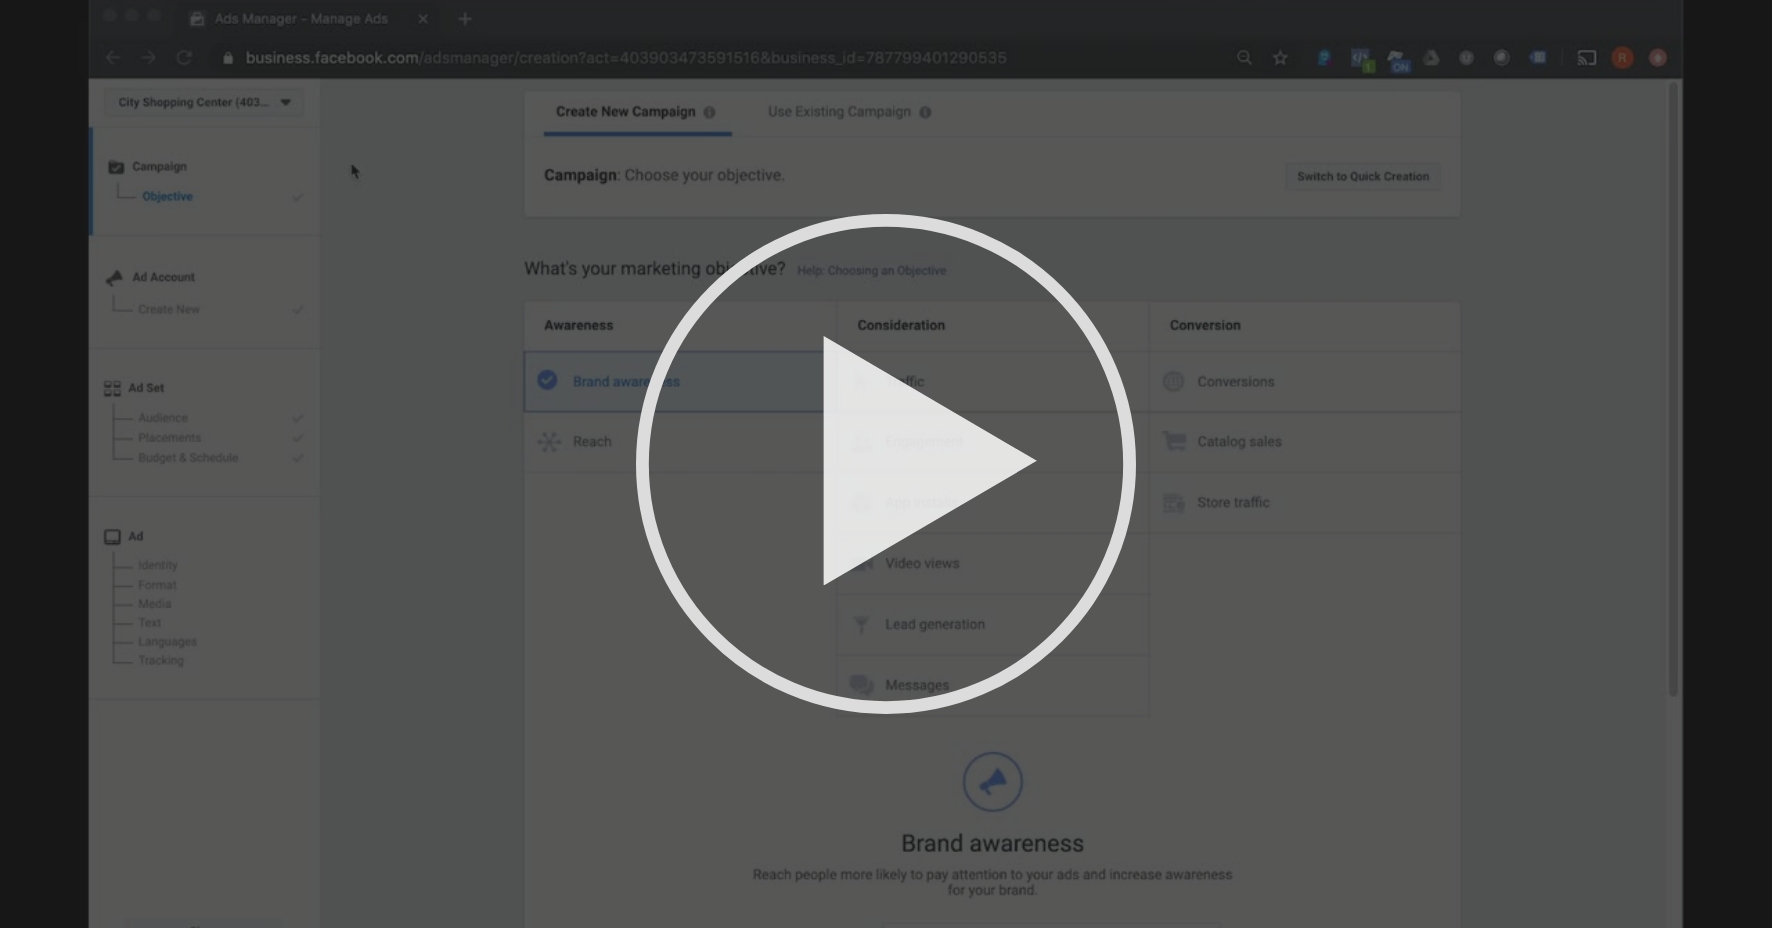Click the Ad Set grid icon
Screen dimensions: 1772x928
(112, 388)
